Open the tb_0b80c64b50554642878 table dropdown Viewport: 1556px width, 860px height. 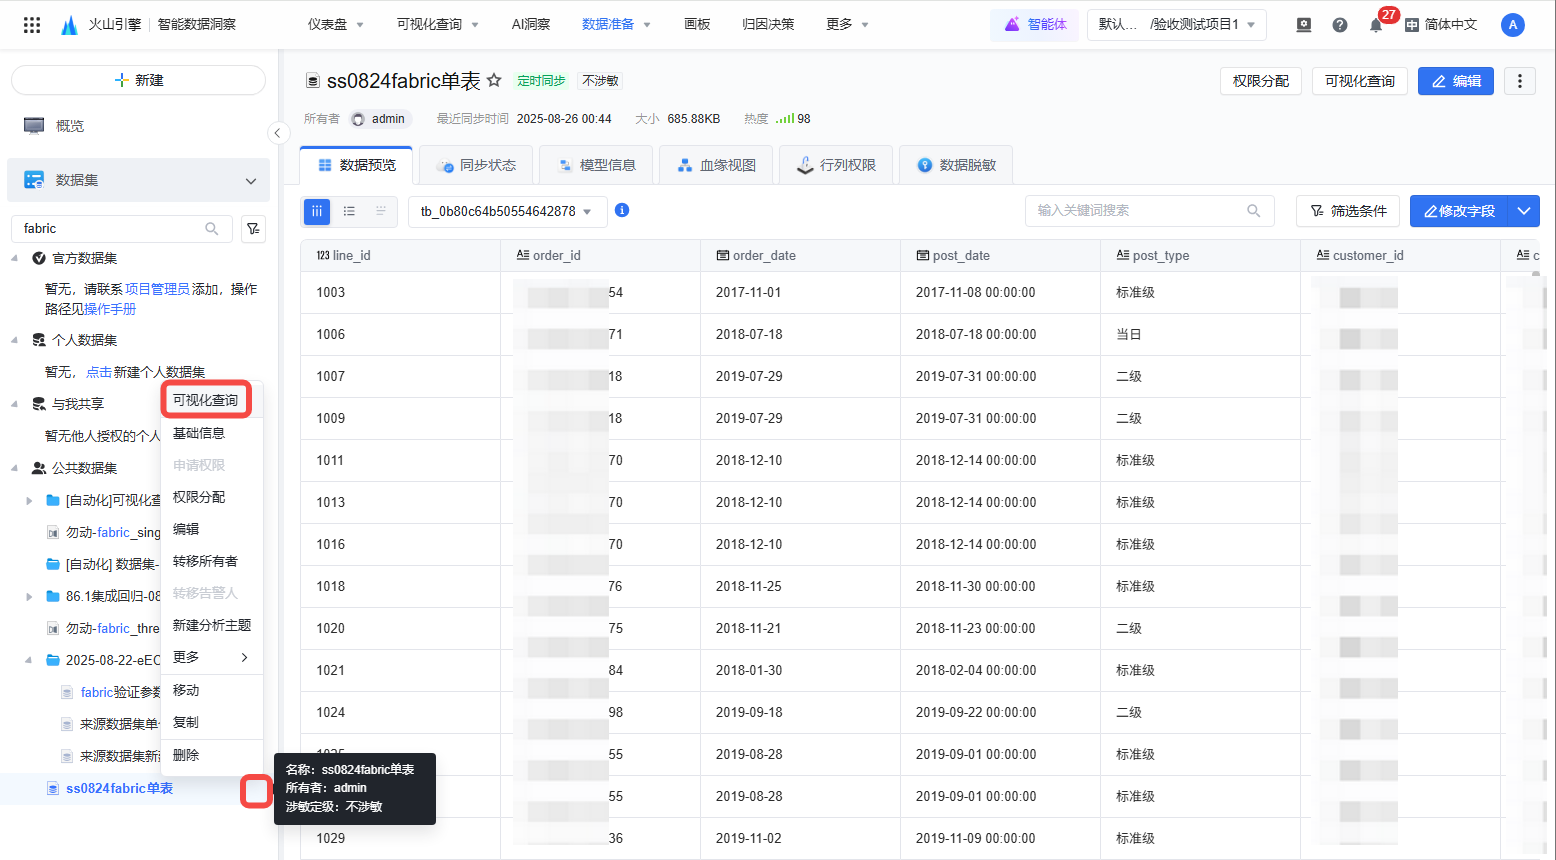[507, 211]
